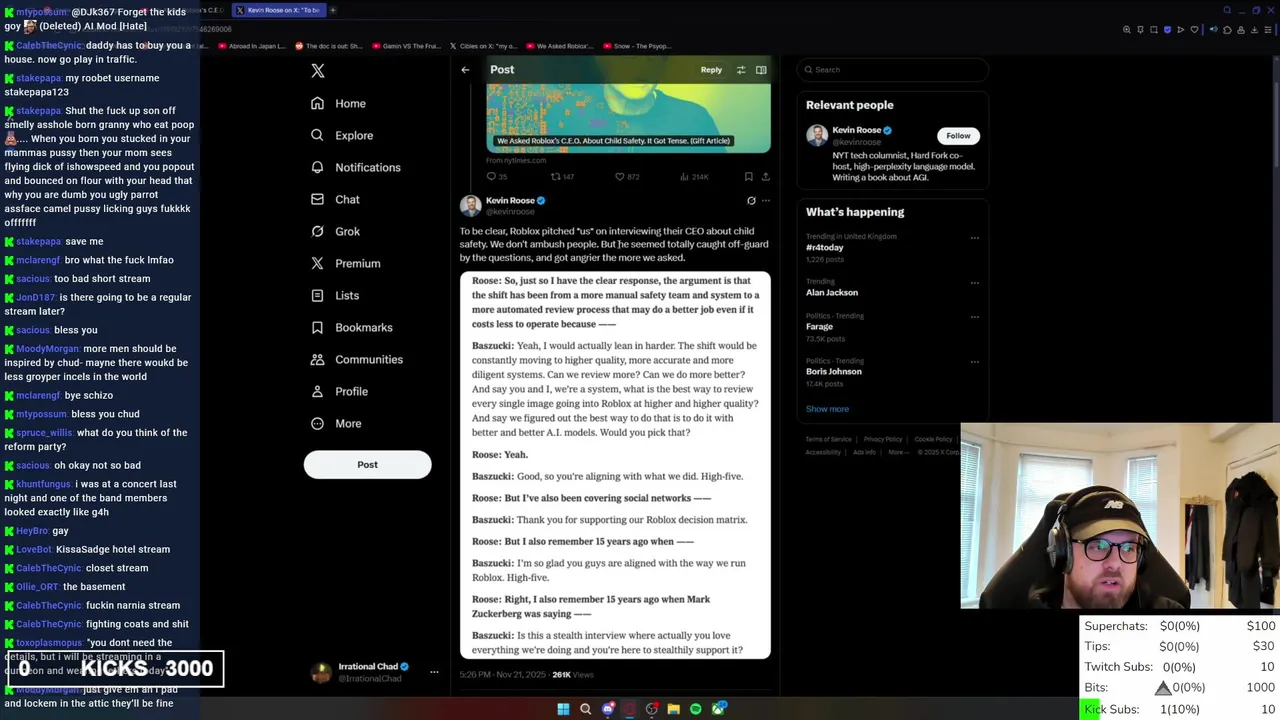The image size is (1280, 720).
Task: Open Notifications via the bell icon
Action: coord(317,167)
